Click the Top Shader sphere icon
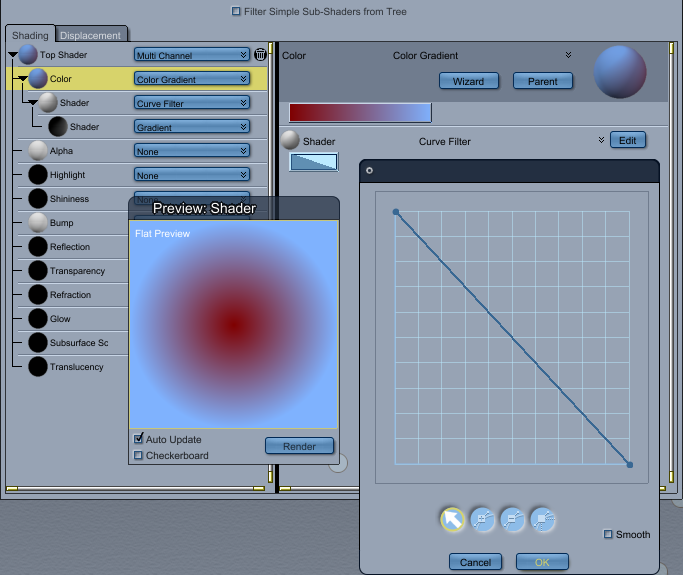 pyautogui.click(x=28, y=54)
